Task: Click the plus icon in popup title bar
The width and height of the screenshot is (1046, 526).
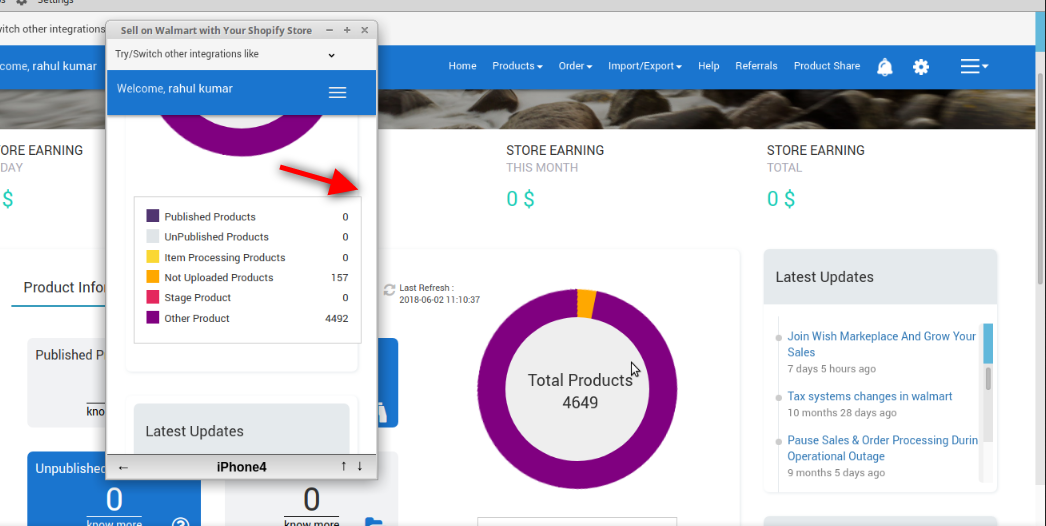Action: coord(347,31)
